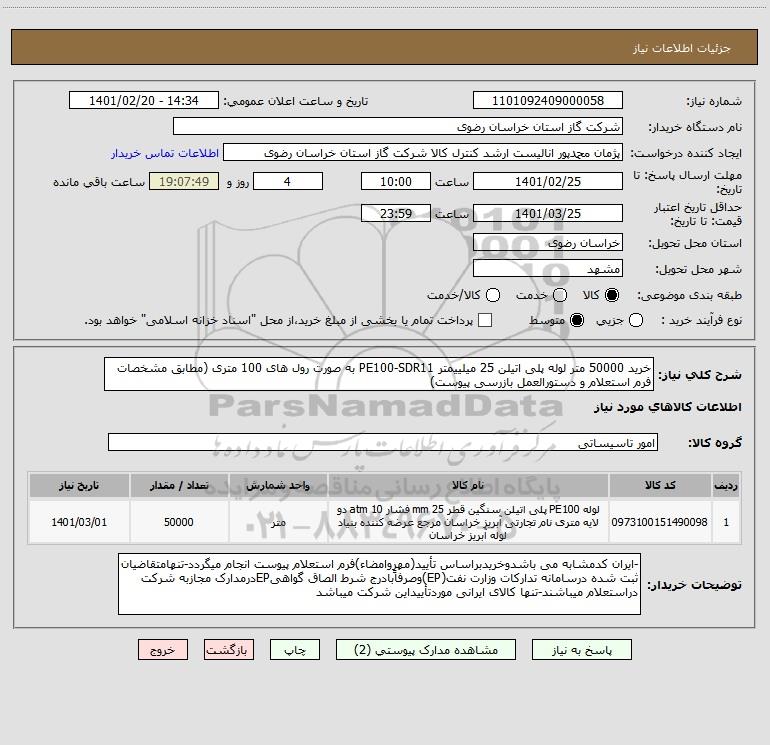Open 'مشاهده مدارک پیوستی (2)' attachments
Viewport: 770px width, 745px height.
click(426, 650)
